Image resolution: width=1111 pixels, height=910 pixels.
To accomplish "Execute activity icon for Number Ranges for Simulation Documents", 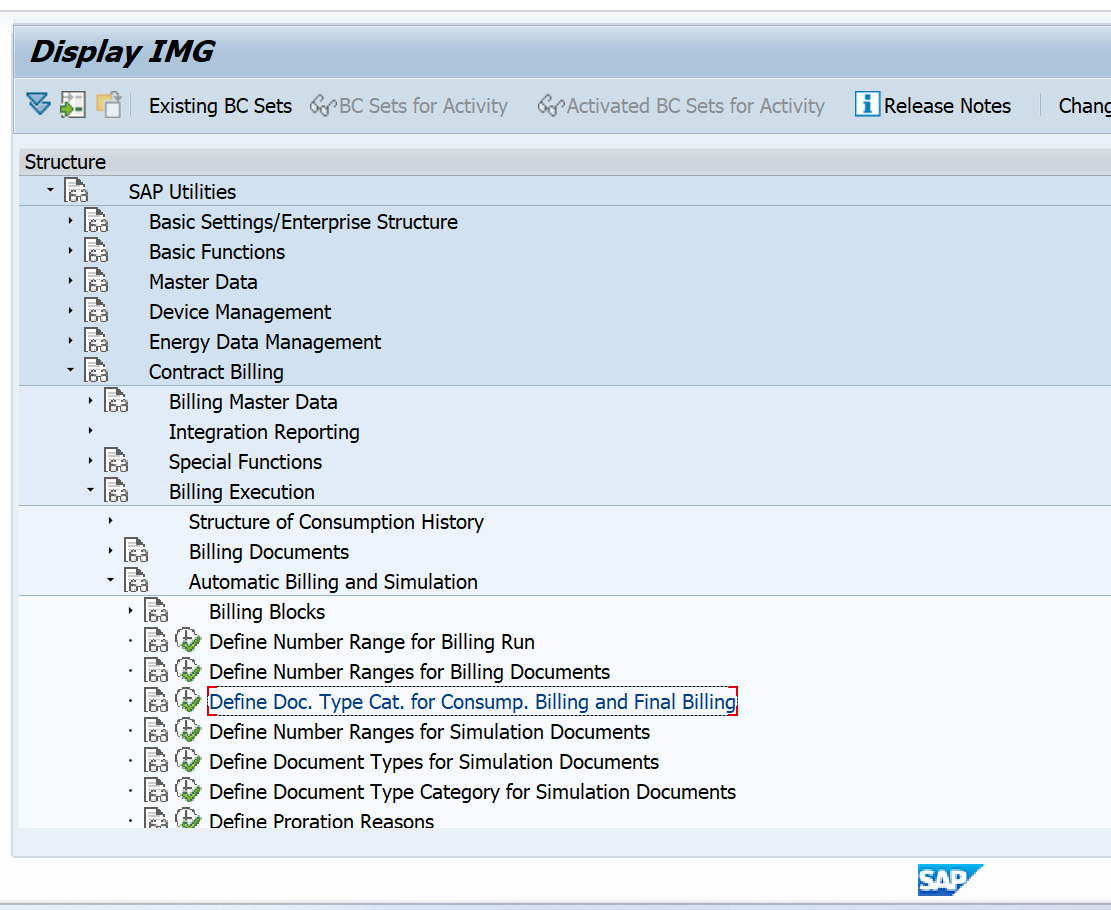I will (x=188, y=731).
